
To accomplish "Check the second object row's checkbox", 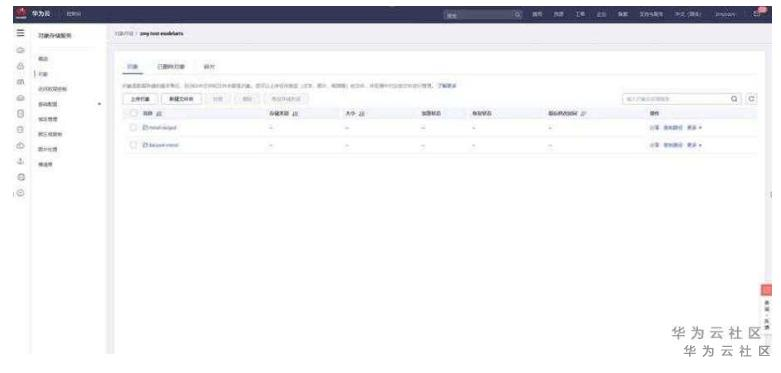I will point(133,145).
